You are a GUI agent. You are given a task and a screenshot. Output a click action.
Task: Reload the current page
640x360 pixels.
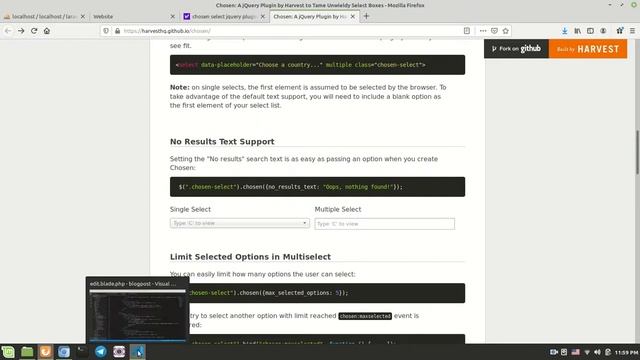pyautogui.click(x=34, y=31)
